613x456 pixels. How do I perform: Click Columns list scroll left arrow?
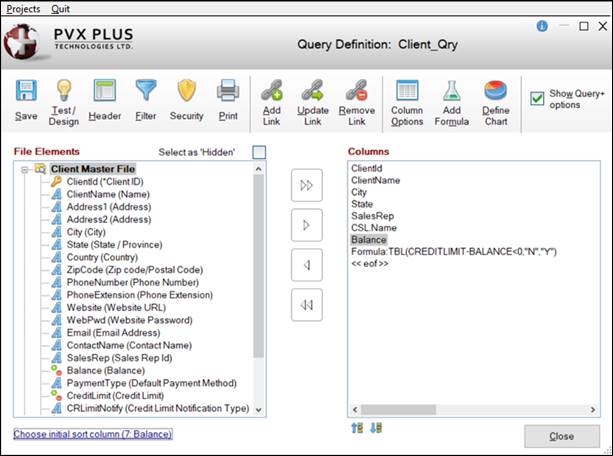point(355,409)
